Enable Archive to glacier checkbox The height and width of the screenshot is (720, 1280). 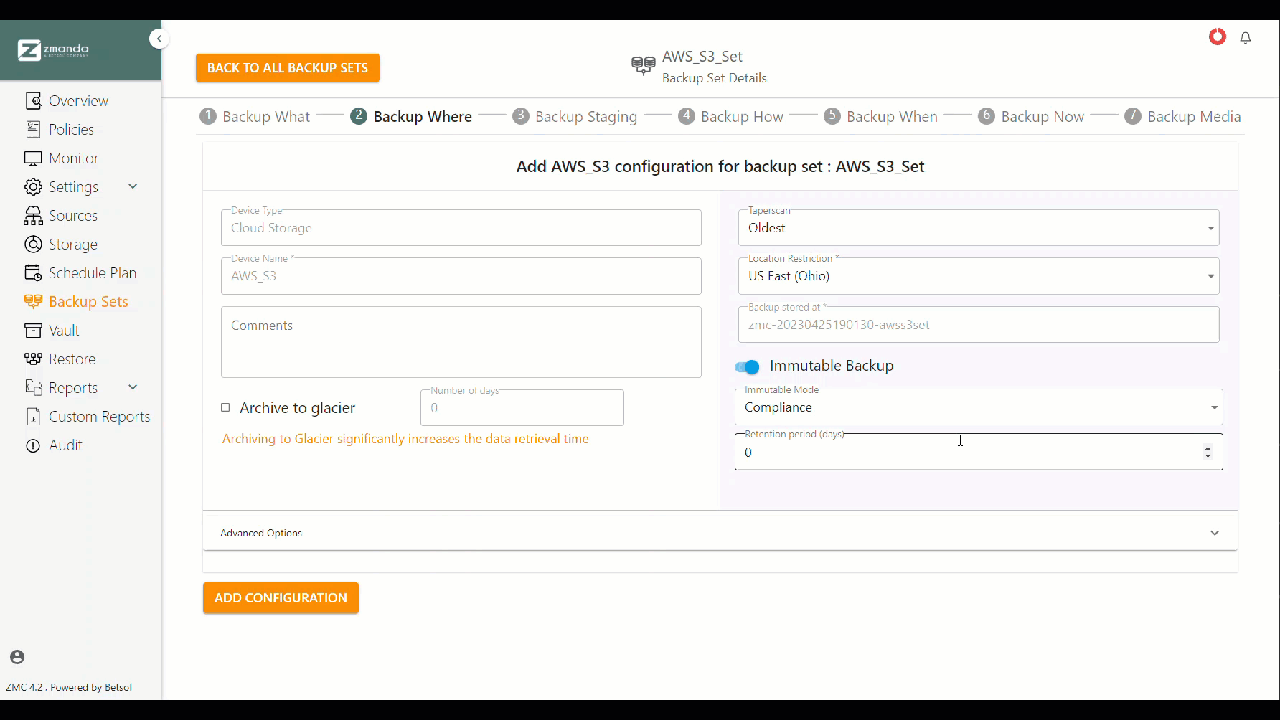point(226,408)
